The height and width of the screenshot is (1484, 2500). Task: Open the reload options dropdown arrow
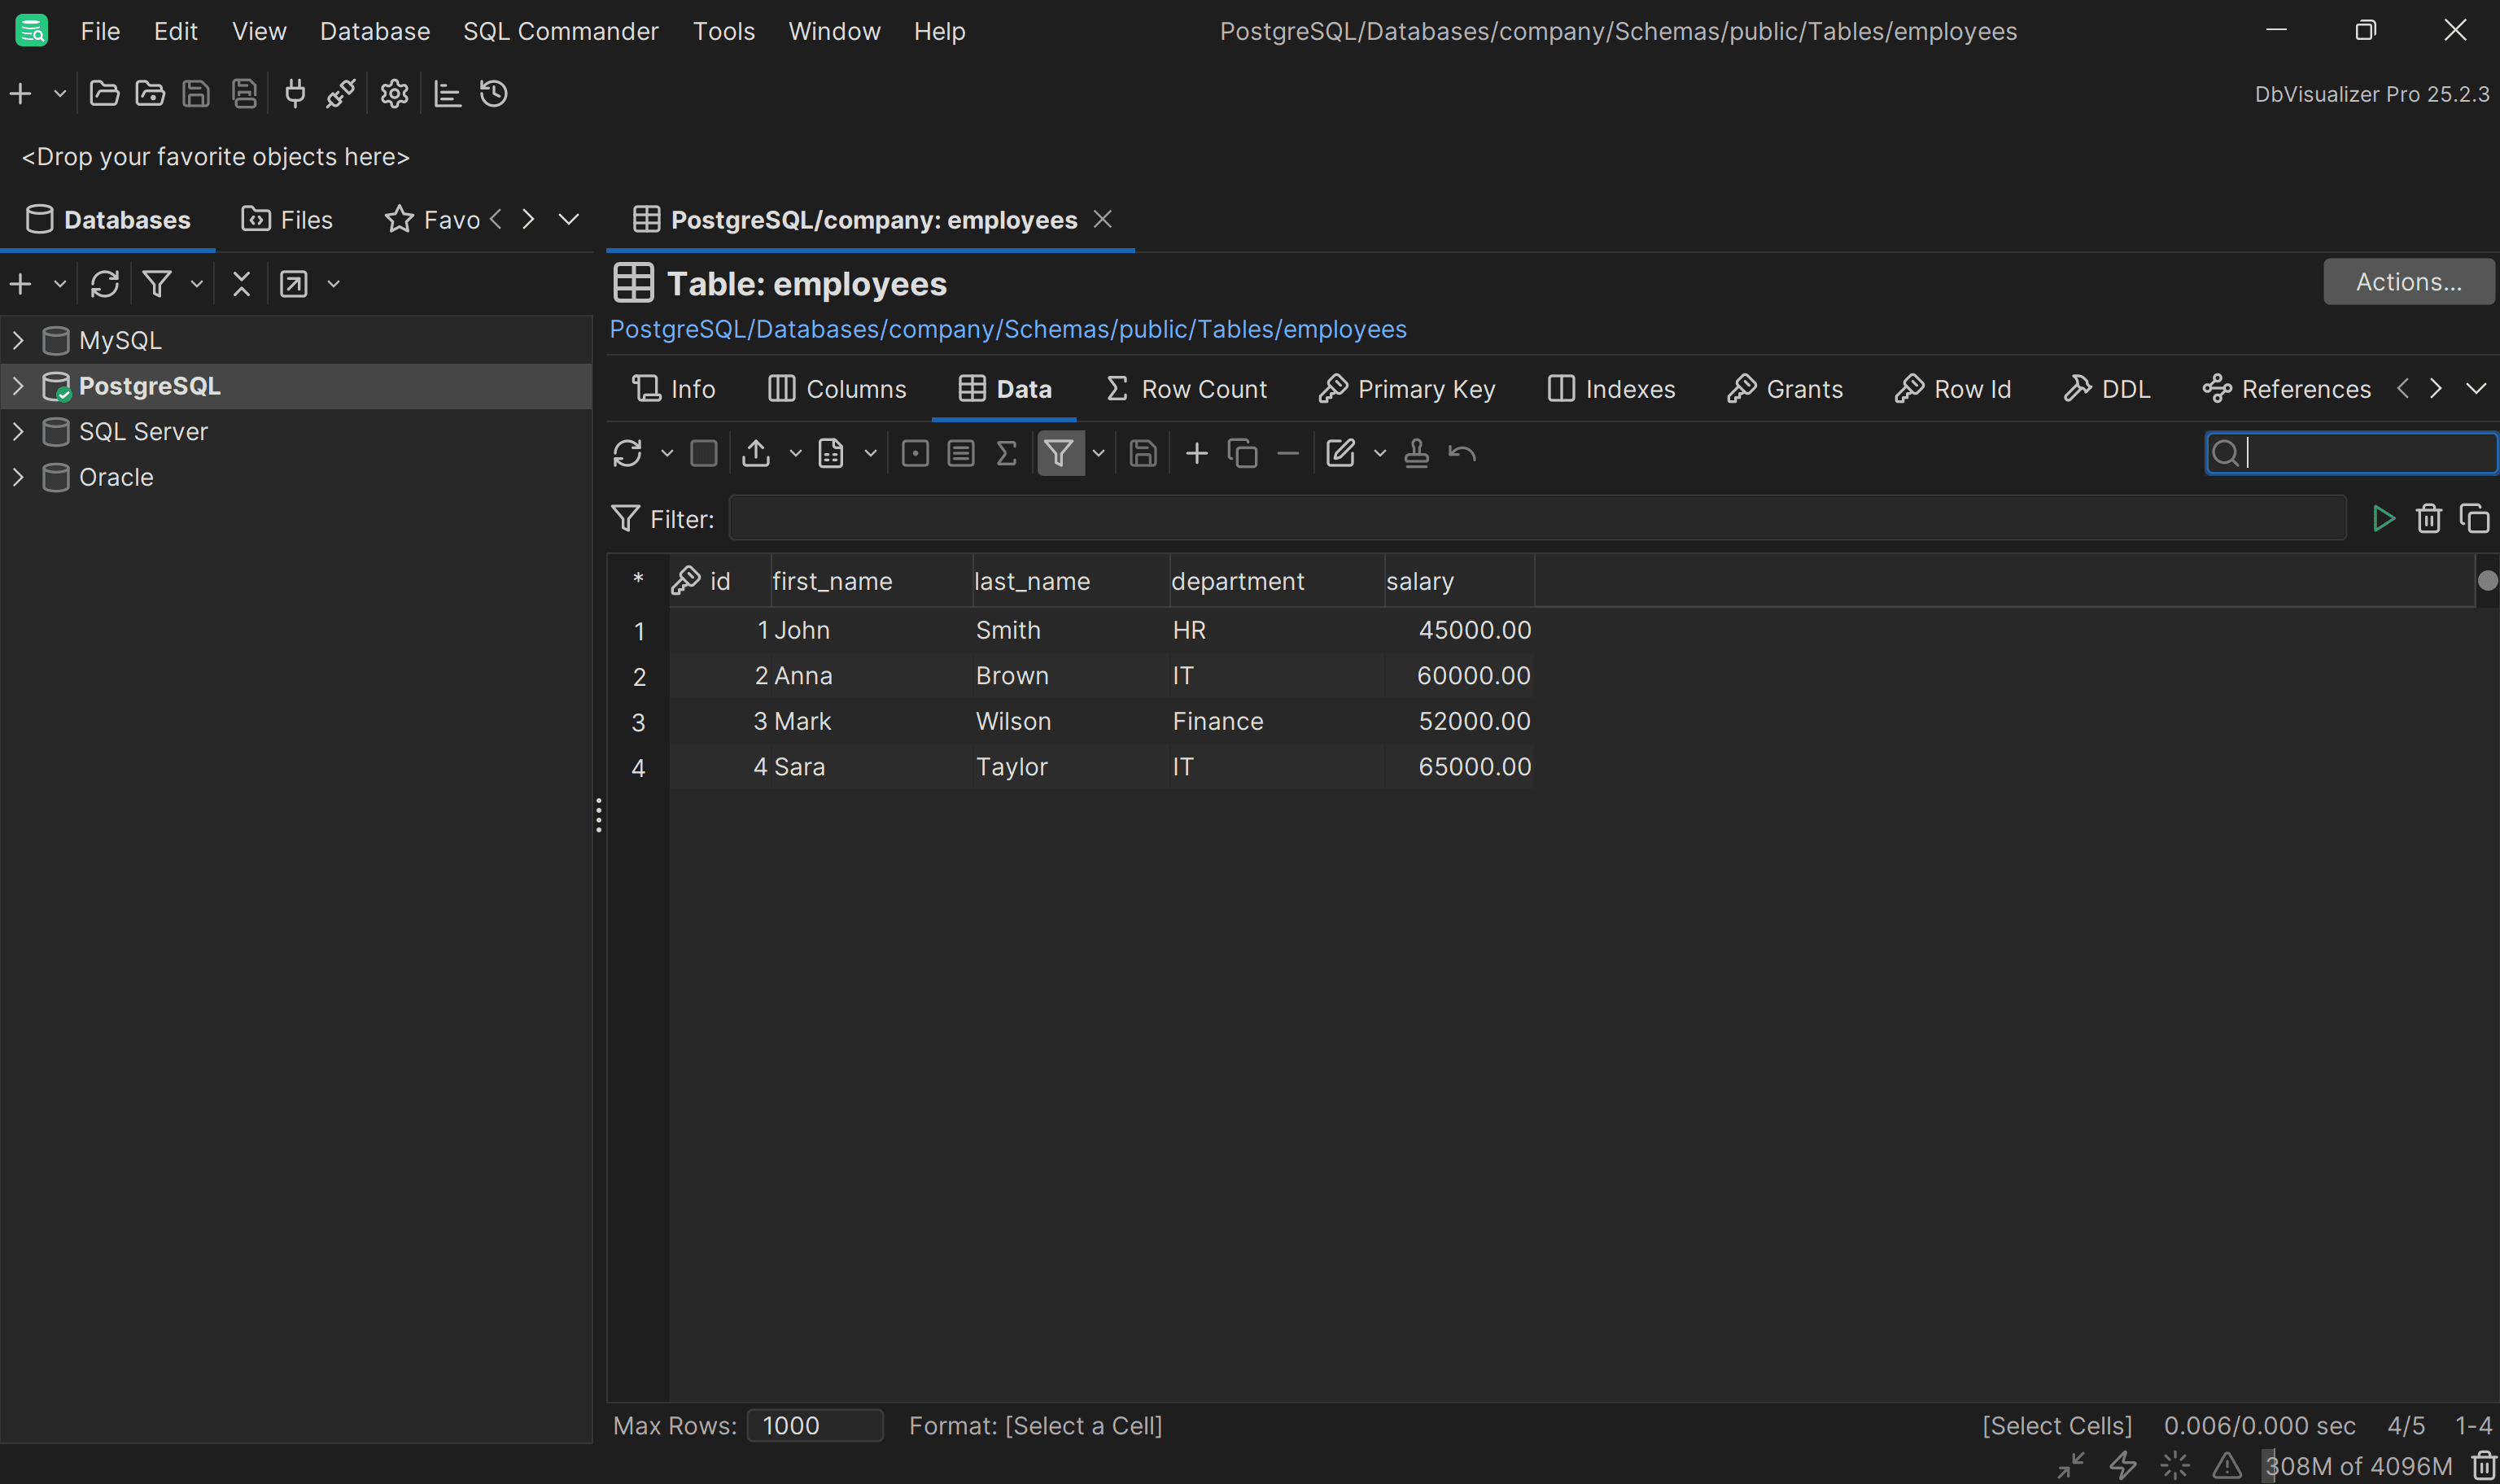(x=667, y=454)
